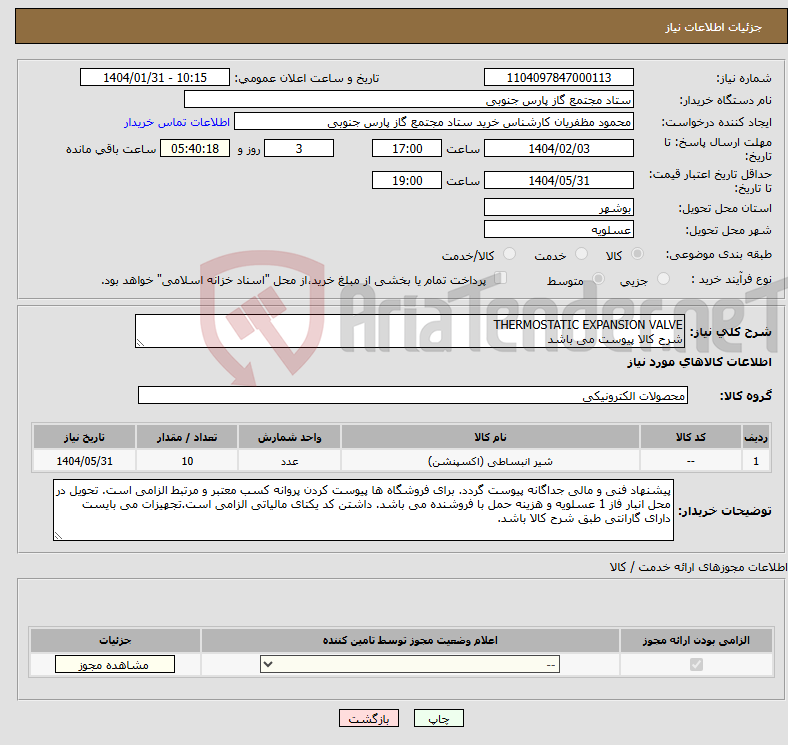The width and height of the screenshot is (788, 745).
Task: Select the متوسط purchase type radio
Action: click(x=599, y=278)
